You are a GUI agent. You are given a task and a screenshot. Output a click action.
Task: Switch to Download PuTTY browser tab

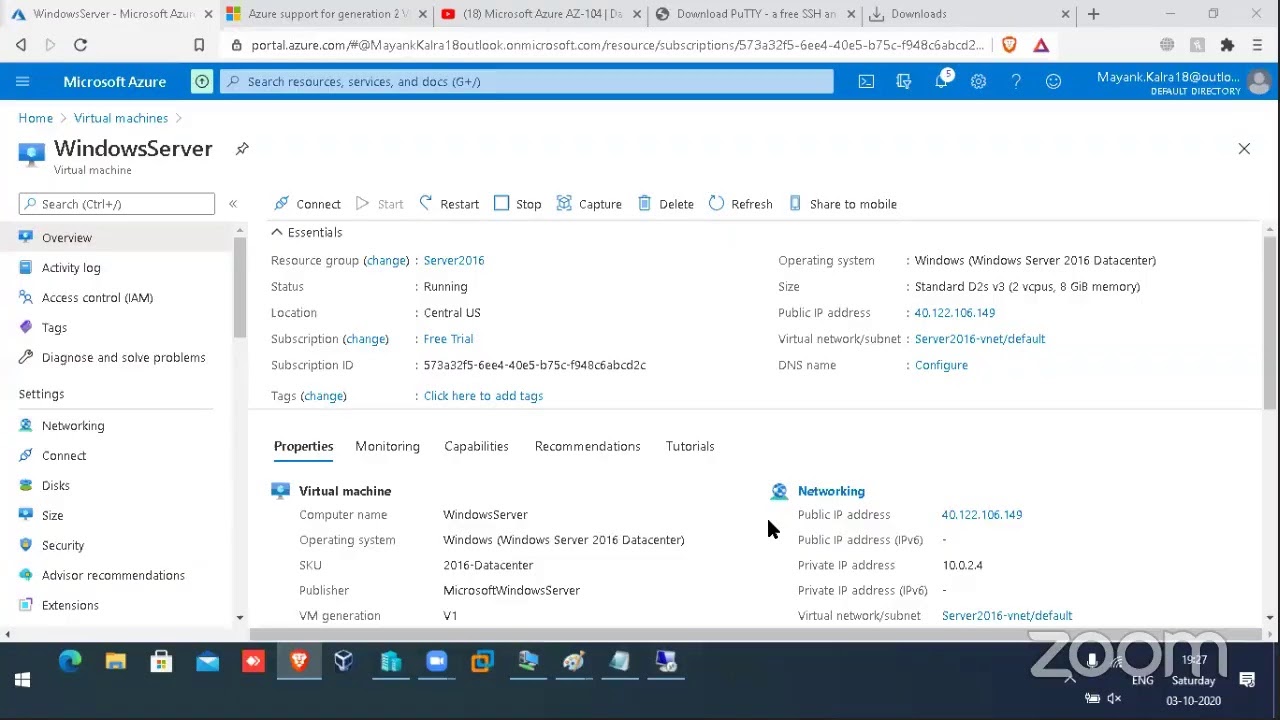755,14
